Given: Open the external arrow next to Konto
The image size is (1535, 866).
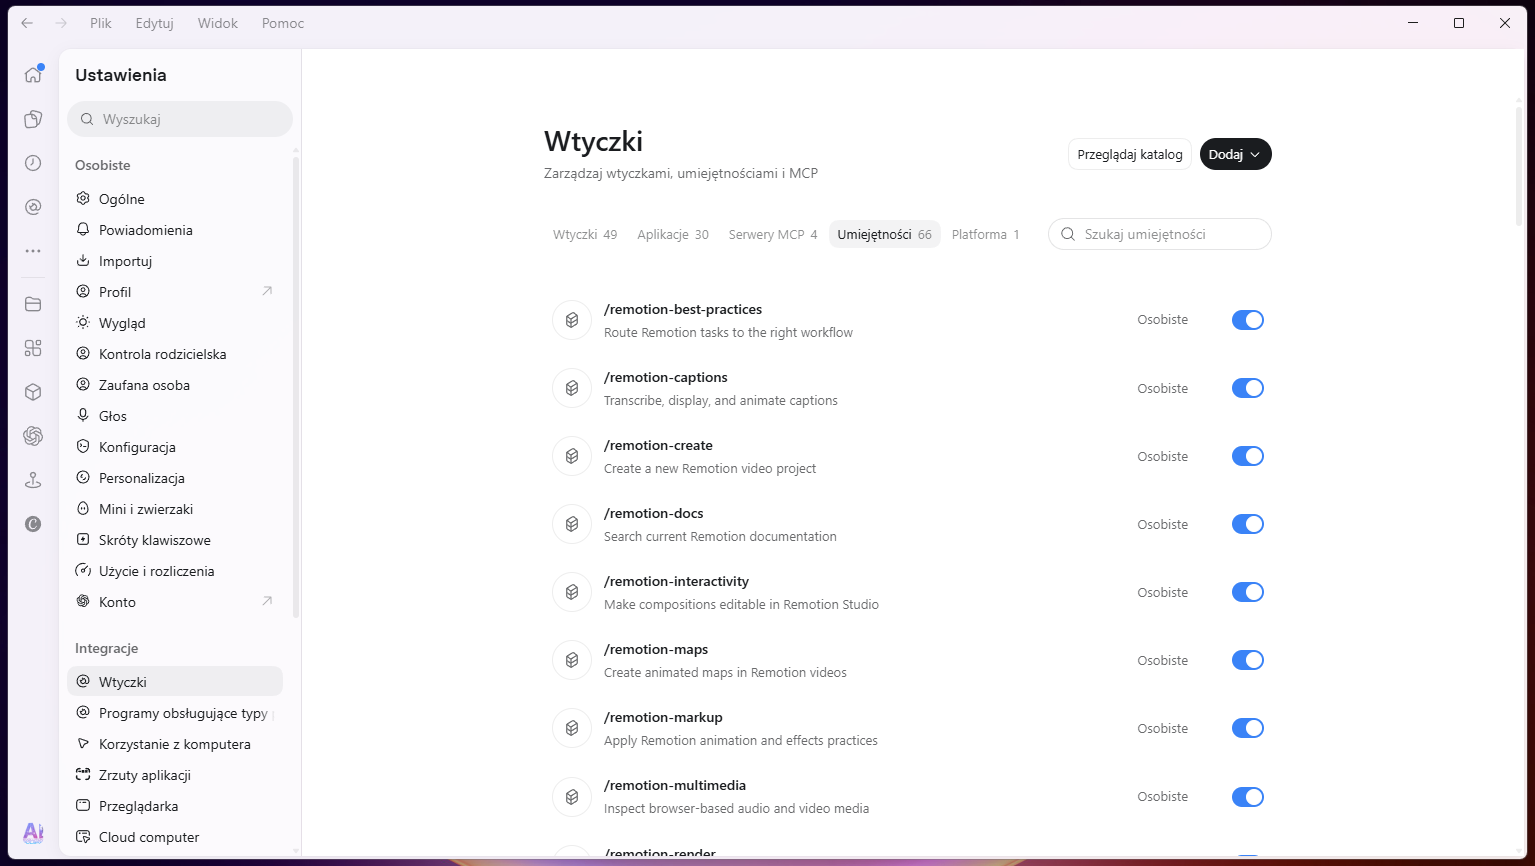Looking at the screenshot, I should click(267, 602).
